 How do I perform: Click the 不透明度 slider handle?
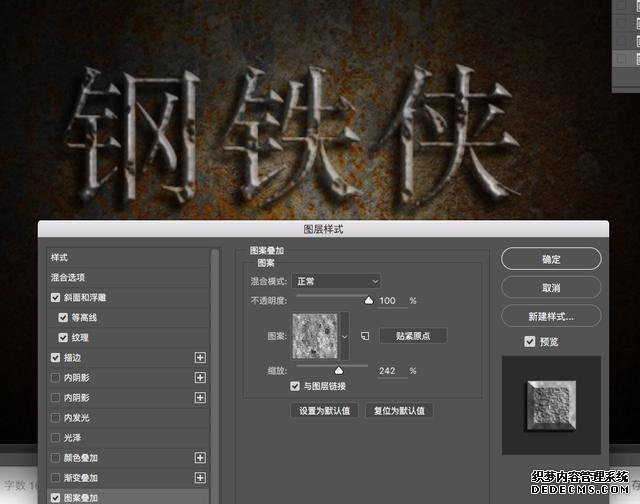tap(369, 301)
